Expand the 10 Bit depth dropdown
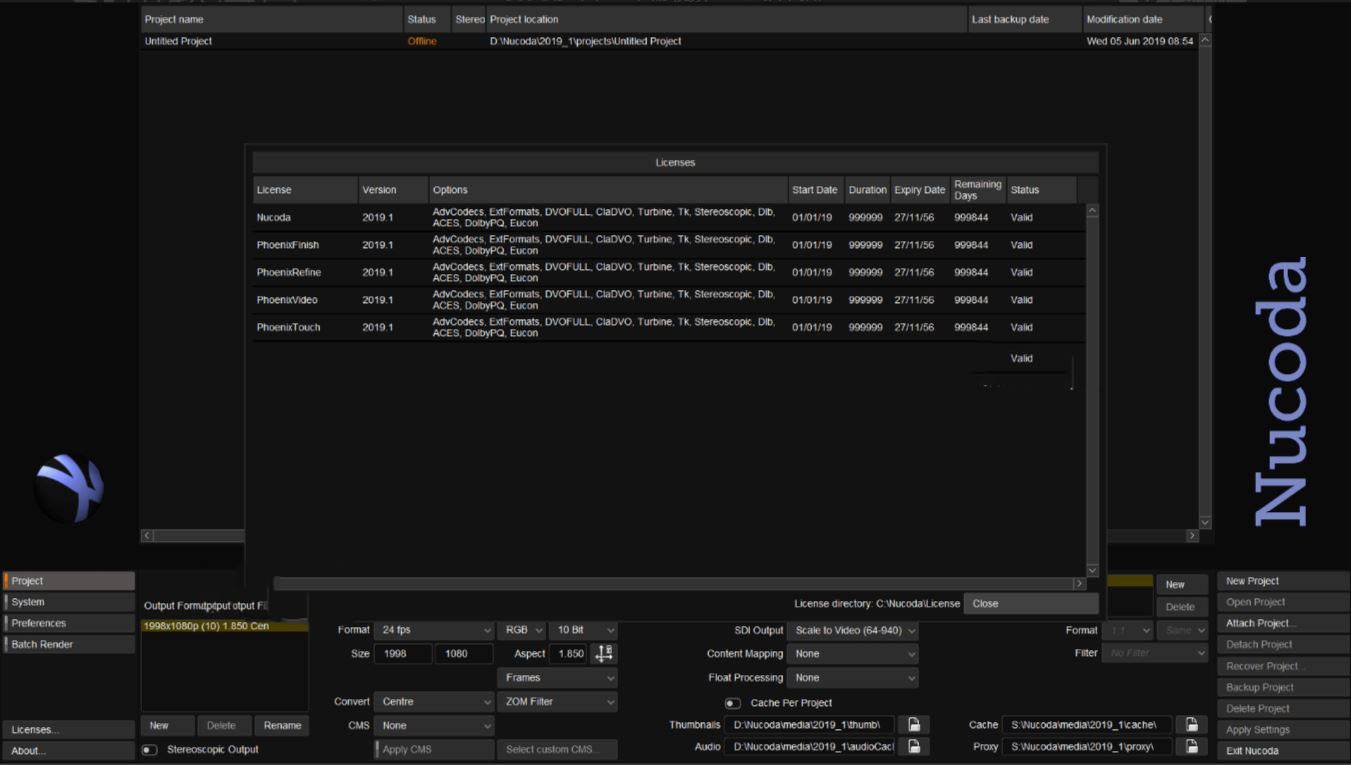 click(584, 631)
